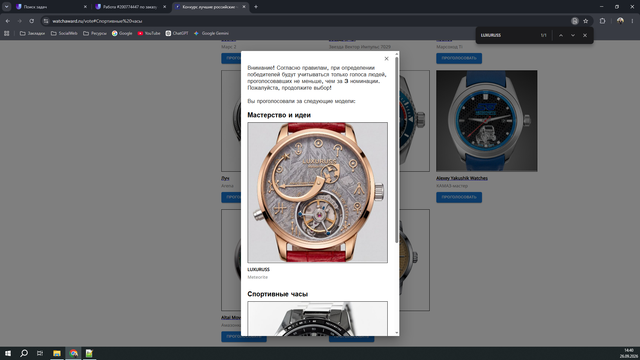
Task: Click the Chrome taskbar icon
Action: [x=73, y=353]
